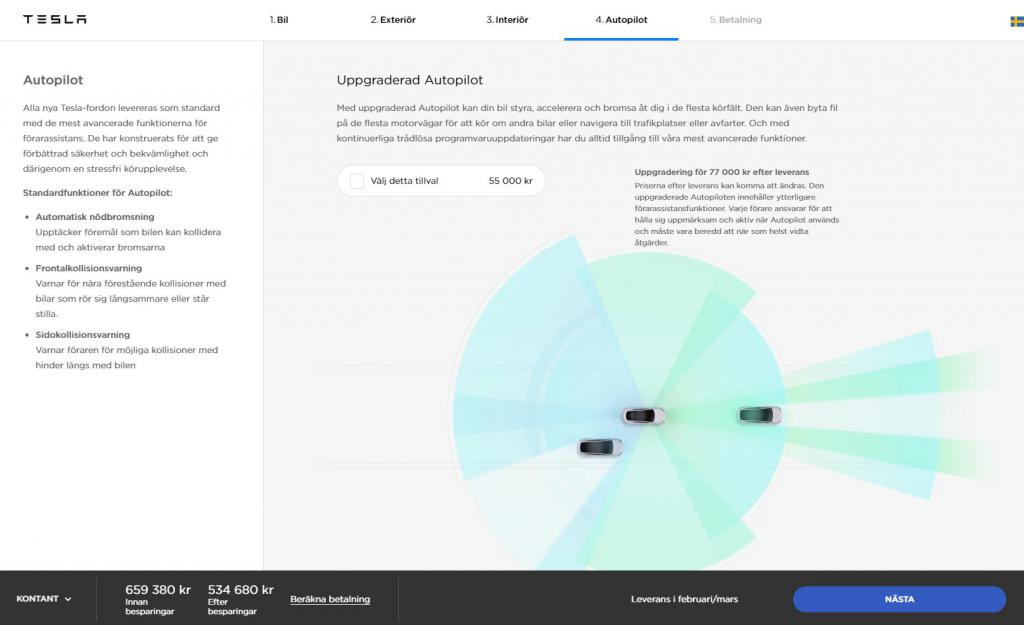
Task: Click the Autopilot sidebar heading
Action: [53, 80]
